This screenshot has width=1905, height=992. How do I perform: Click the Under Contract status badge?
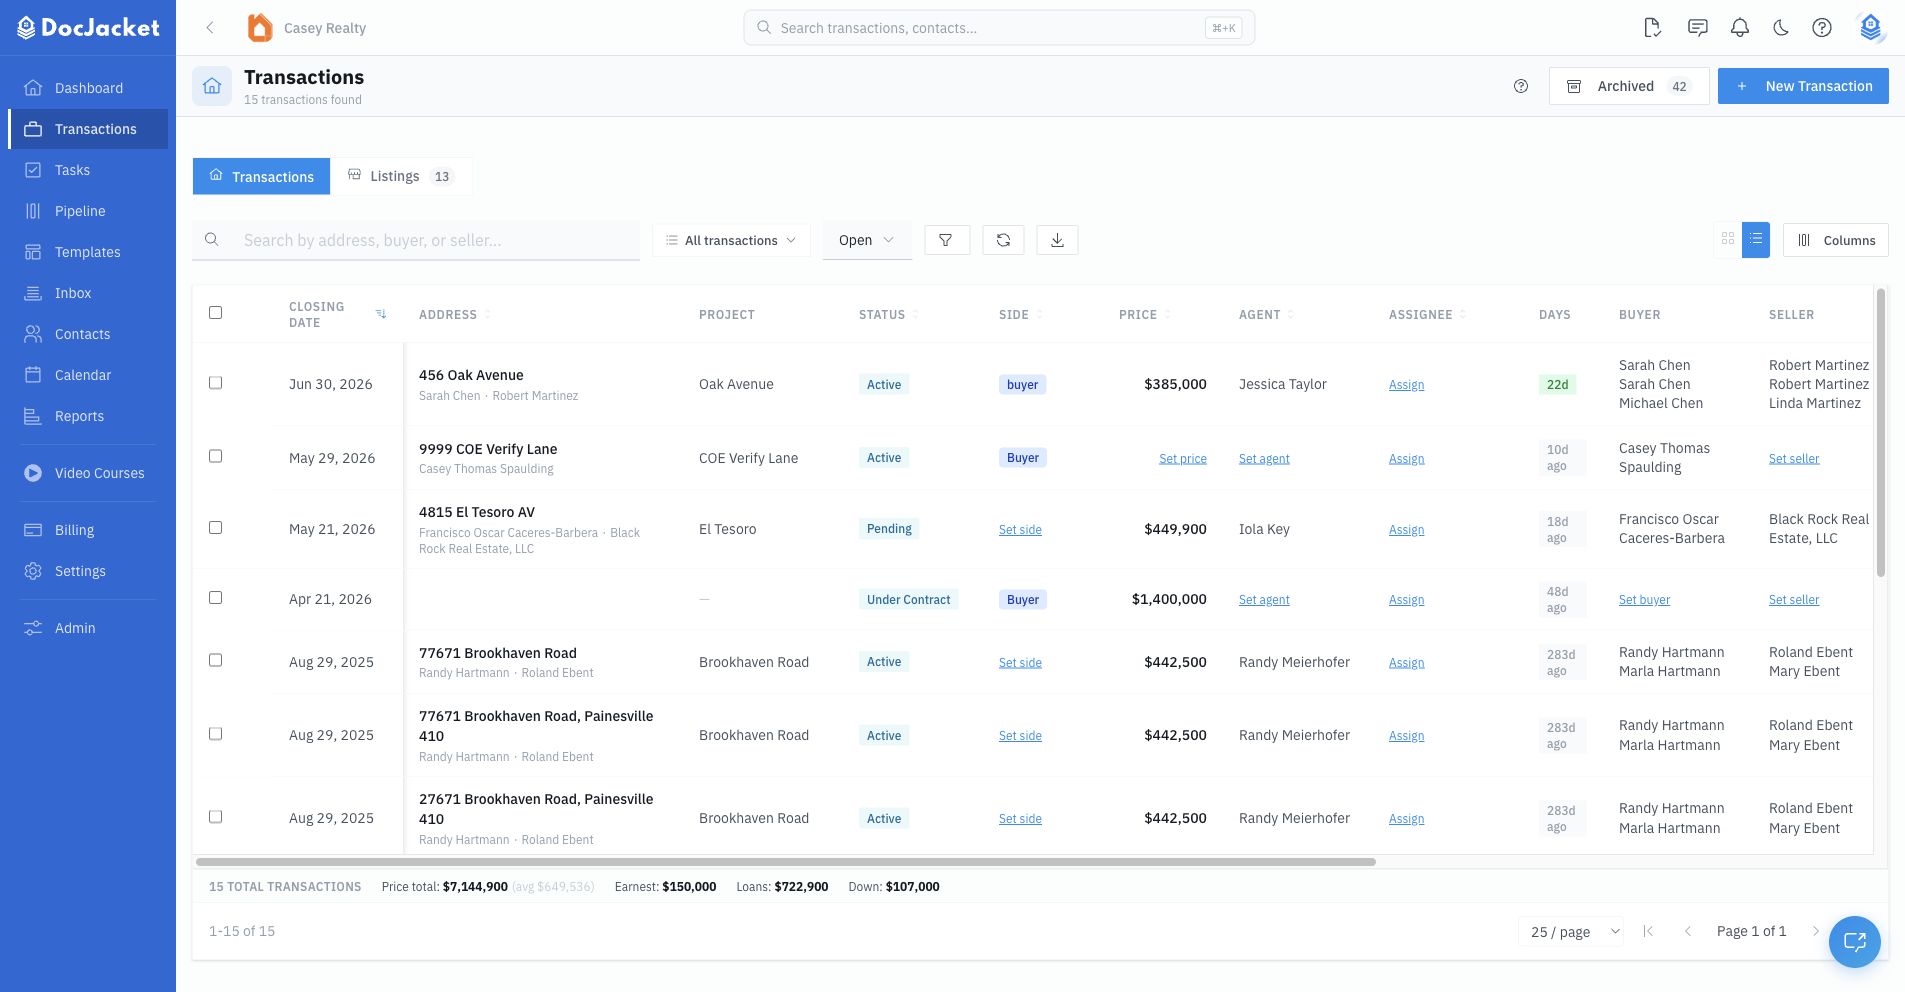tap(908, 599)
